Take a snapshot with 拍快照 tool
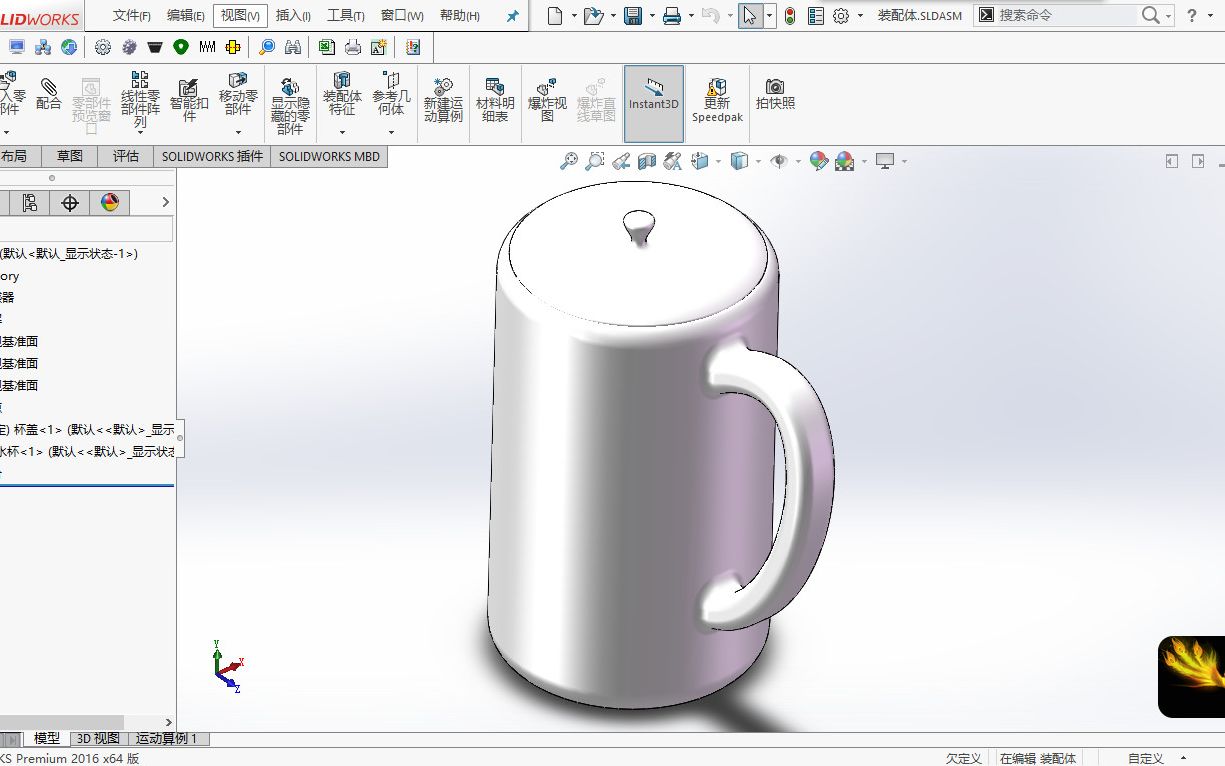The width and height of the screenshot is (1225, 766). 776,97
